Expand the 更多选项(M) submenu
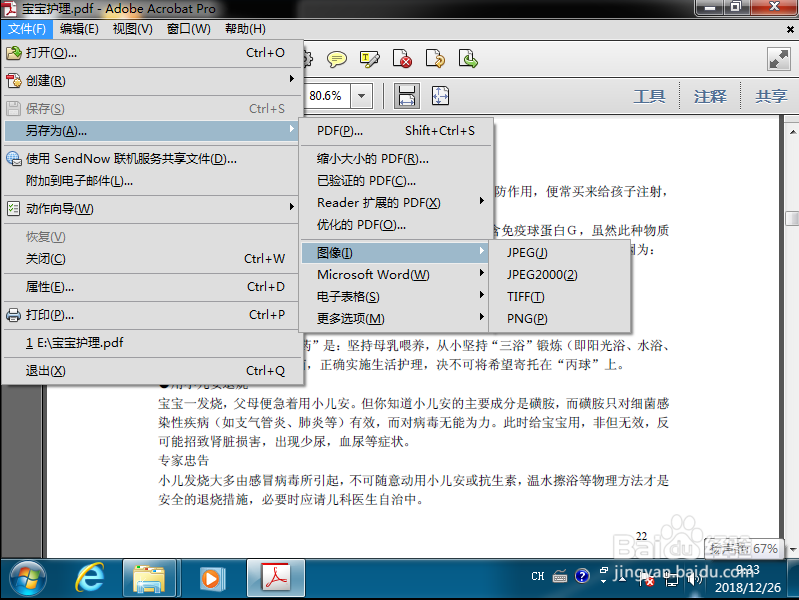The image size is (799, 600). (396, 319)
